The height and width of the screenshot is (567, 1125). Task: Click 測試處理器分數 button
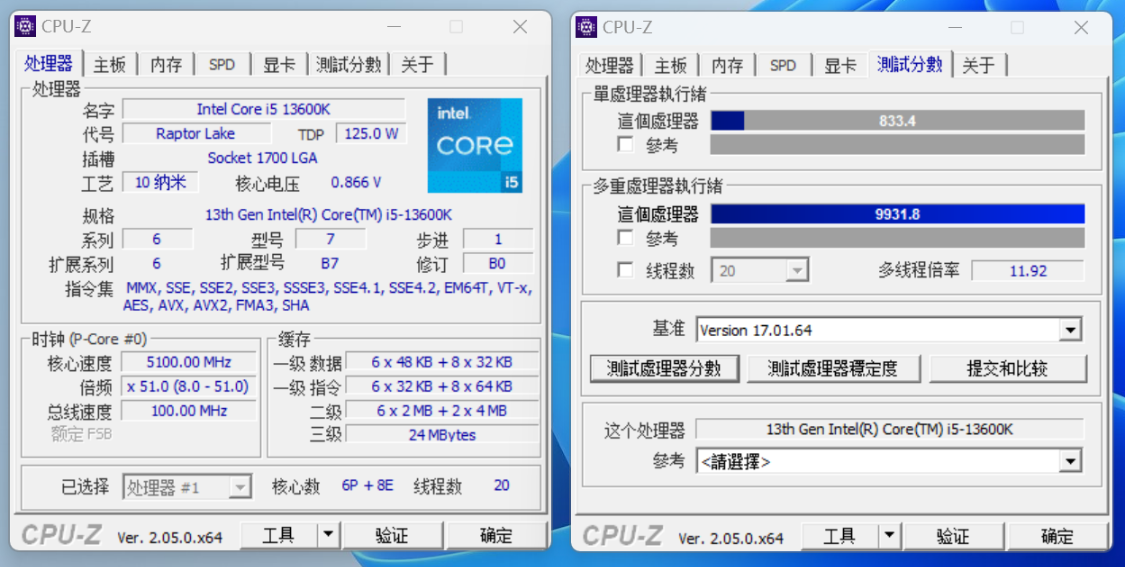664,369
